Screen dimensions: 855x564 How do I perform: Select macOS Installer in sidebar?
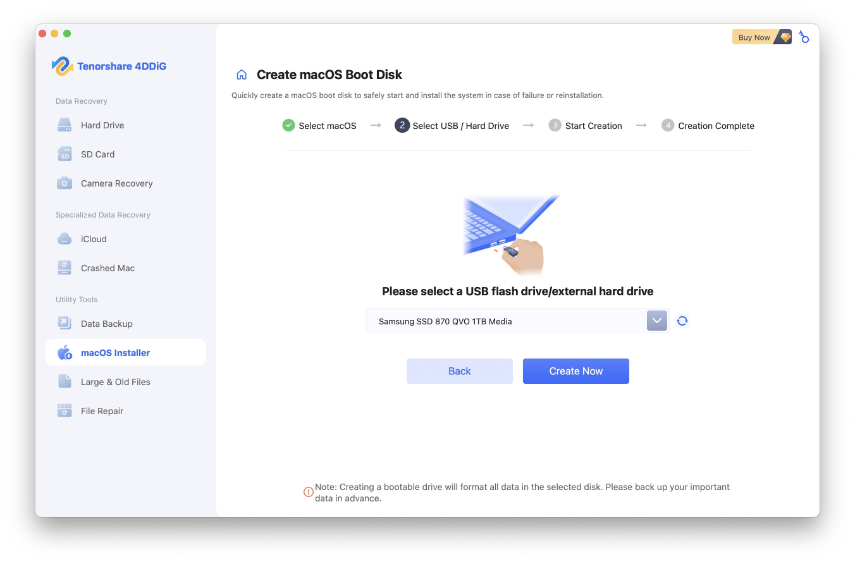[x=126, y=352]
